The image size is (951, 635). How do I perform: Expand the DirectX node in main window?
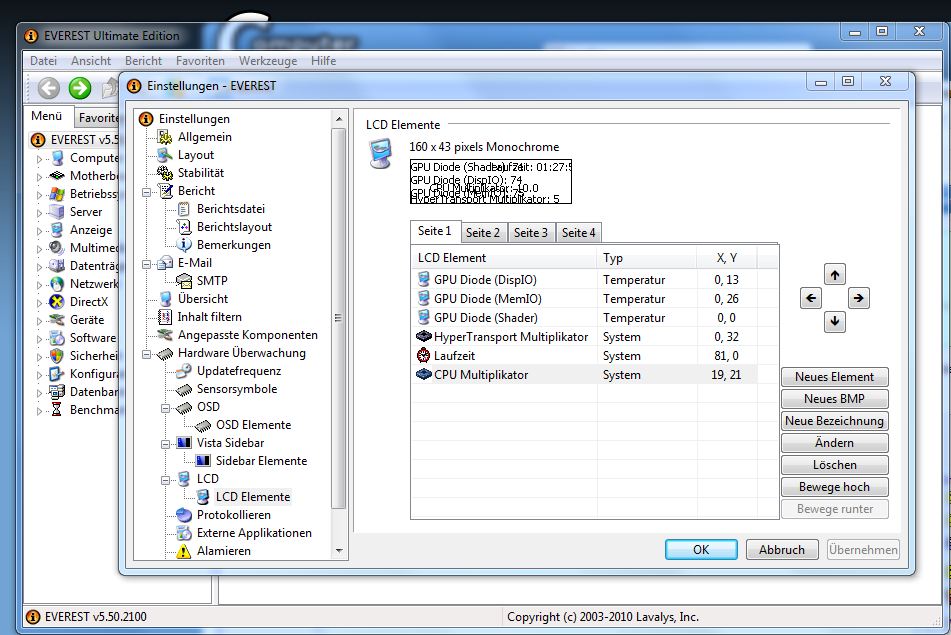(39, 303)
